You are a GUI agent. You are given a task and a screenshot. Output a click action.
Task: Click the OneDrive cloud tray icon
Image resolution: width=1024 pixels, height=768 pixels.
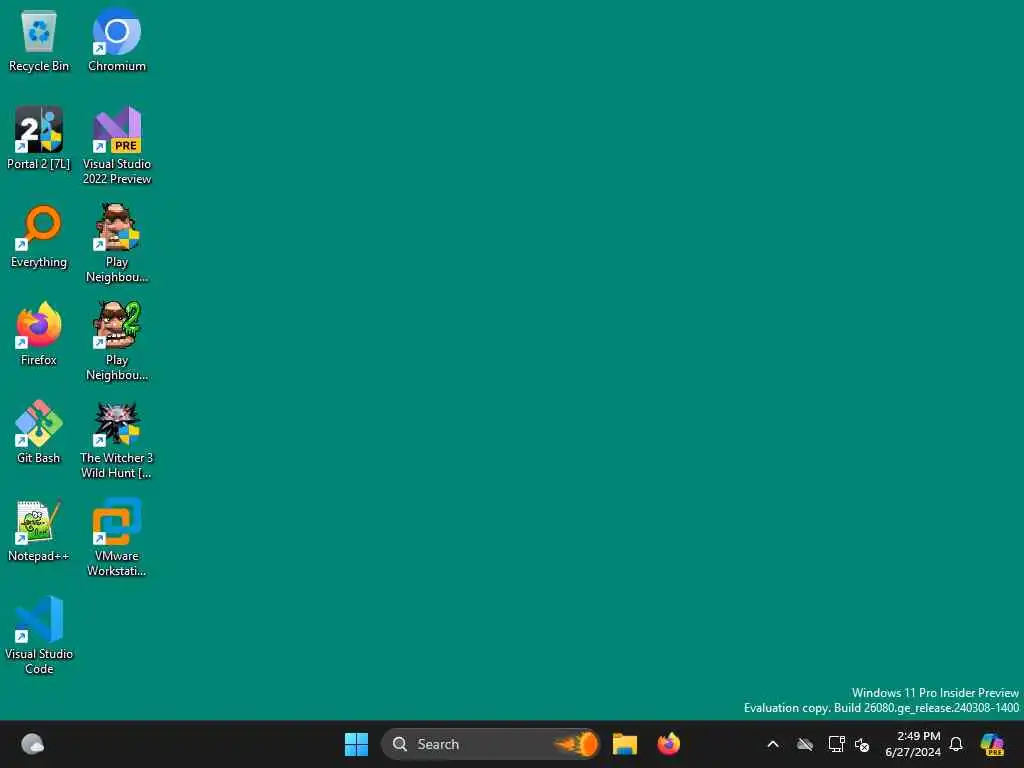(805, 744)
